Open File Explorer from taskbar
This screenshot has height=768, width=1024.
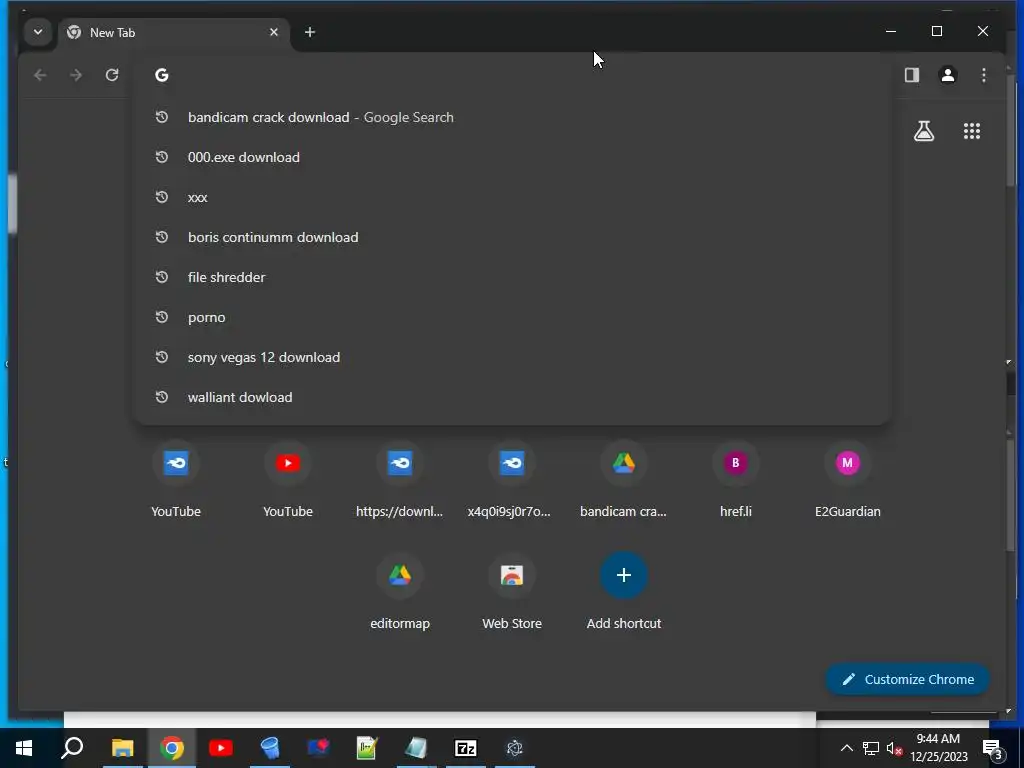(122, 748)
